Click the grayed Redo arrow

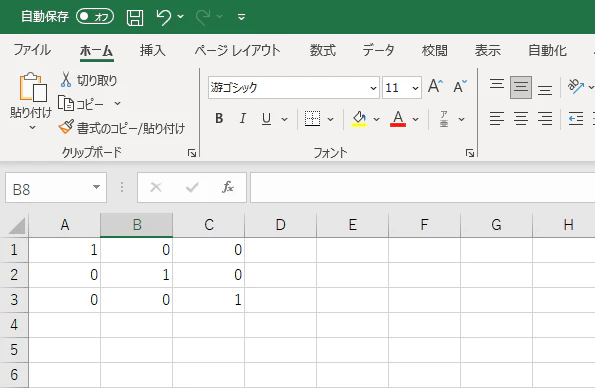pyautogui.click(x=203, y=17)
